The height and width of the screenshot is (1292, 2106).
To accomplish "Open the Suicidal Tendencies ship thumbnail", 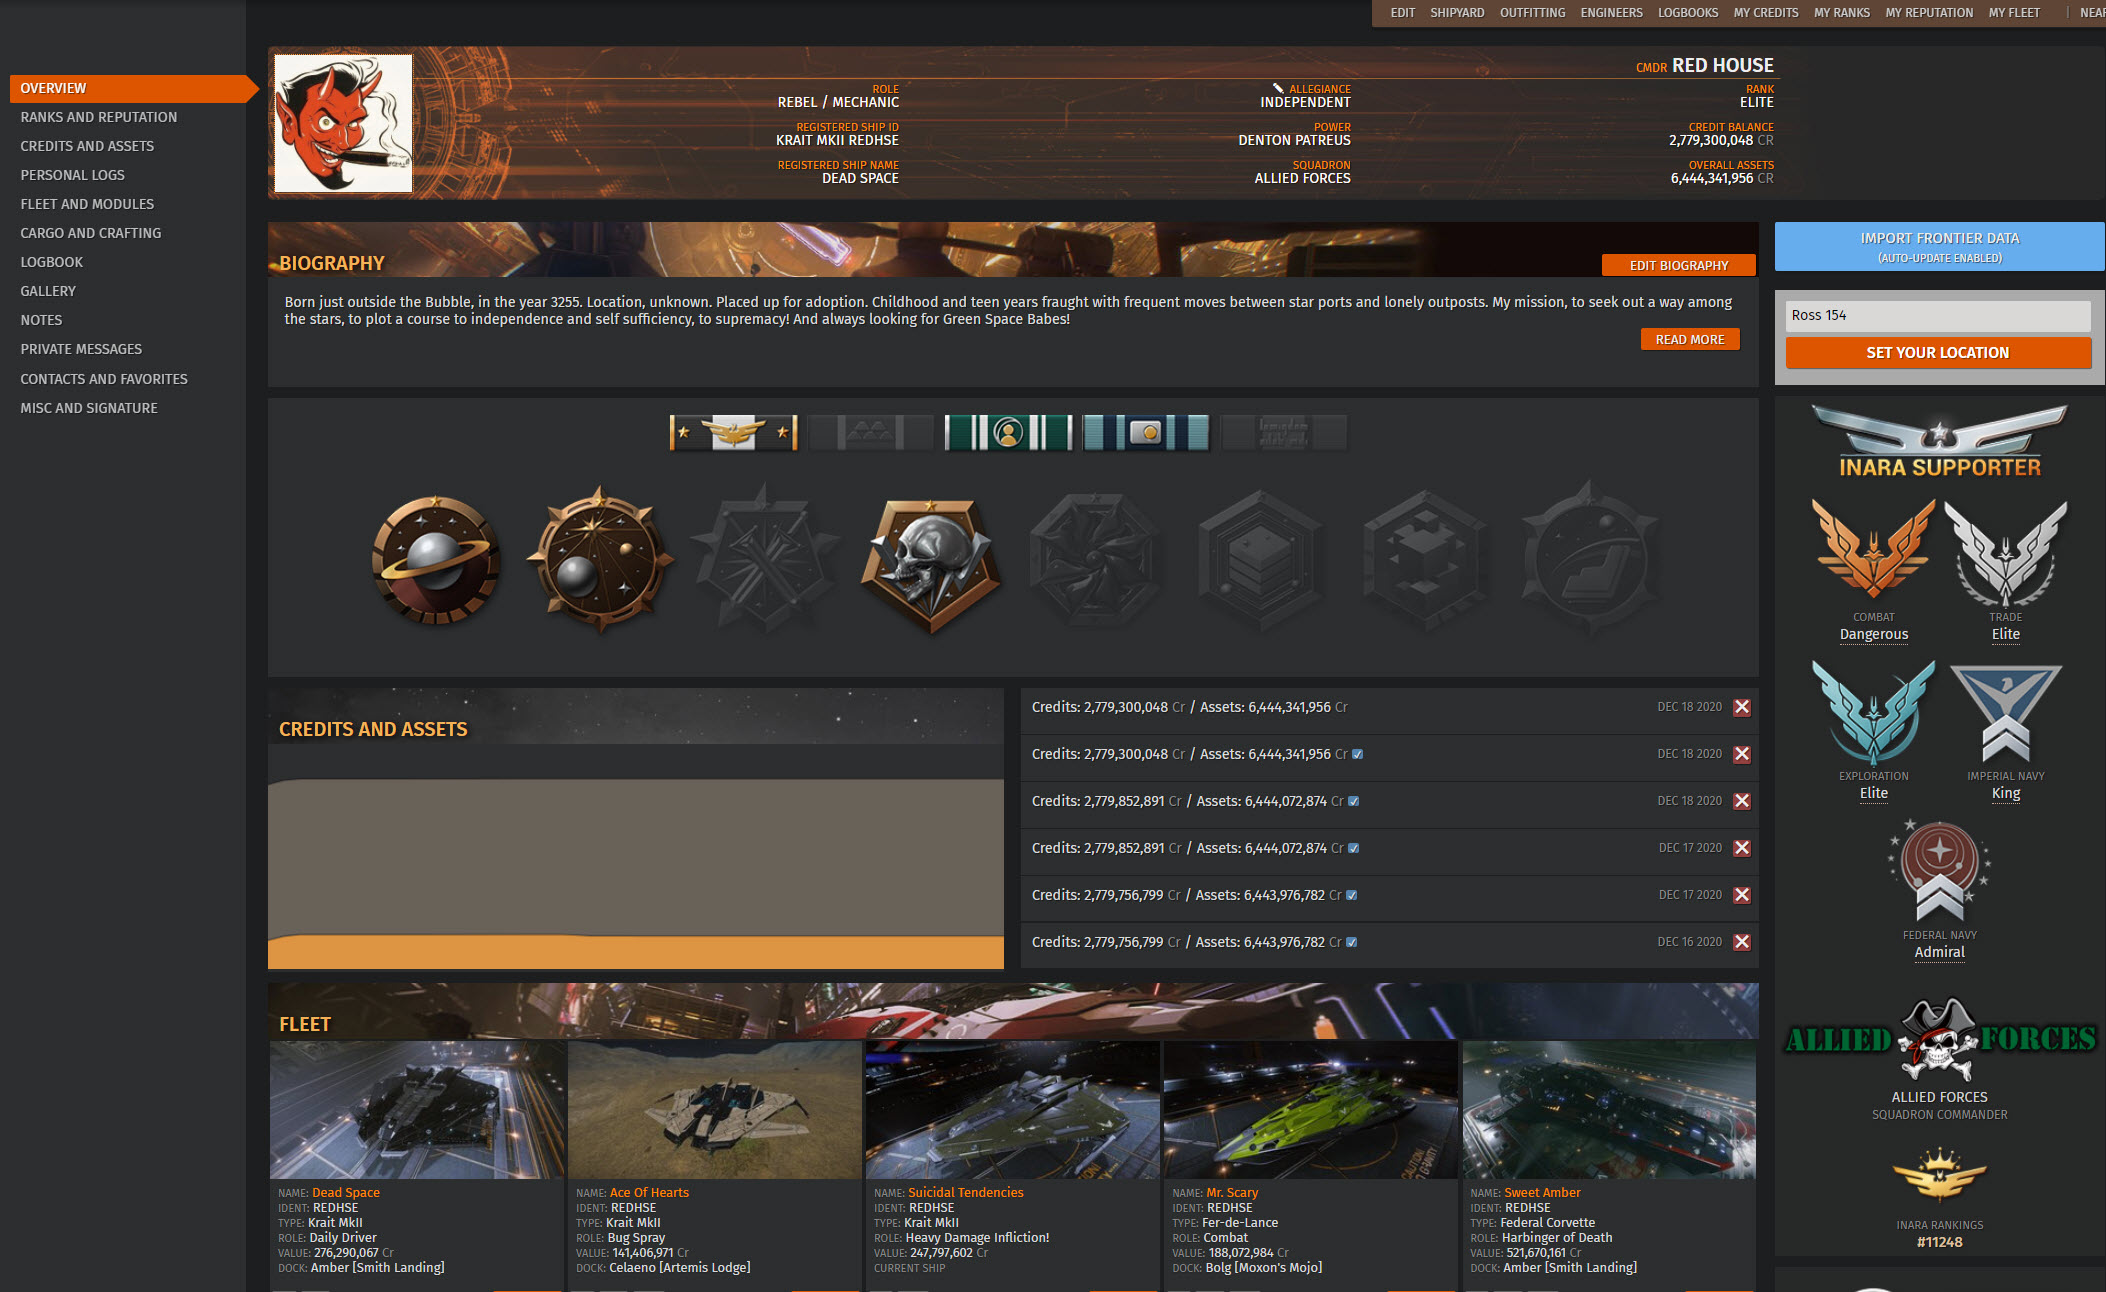I will [x=1012, y=1110].
